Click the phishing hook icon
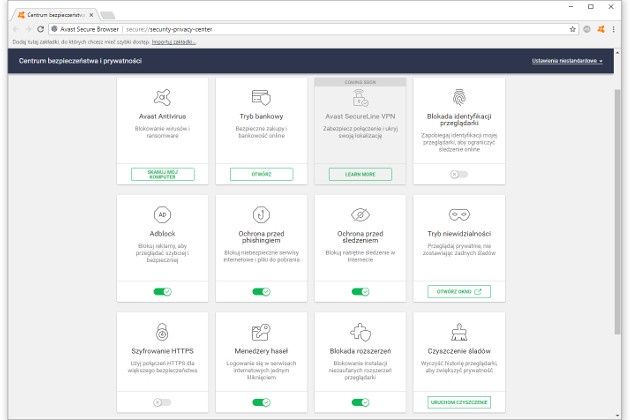Viewport: 630px width, 420px height. [261, 215]
